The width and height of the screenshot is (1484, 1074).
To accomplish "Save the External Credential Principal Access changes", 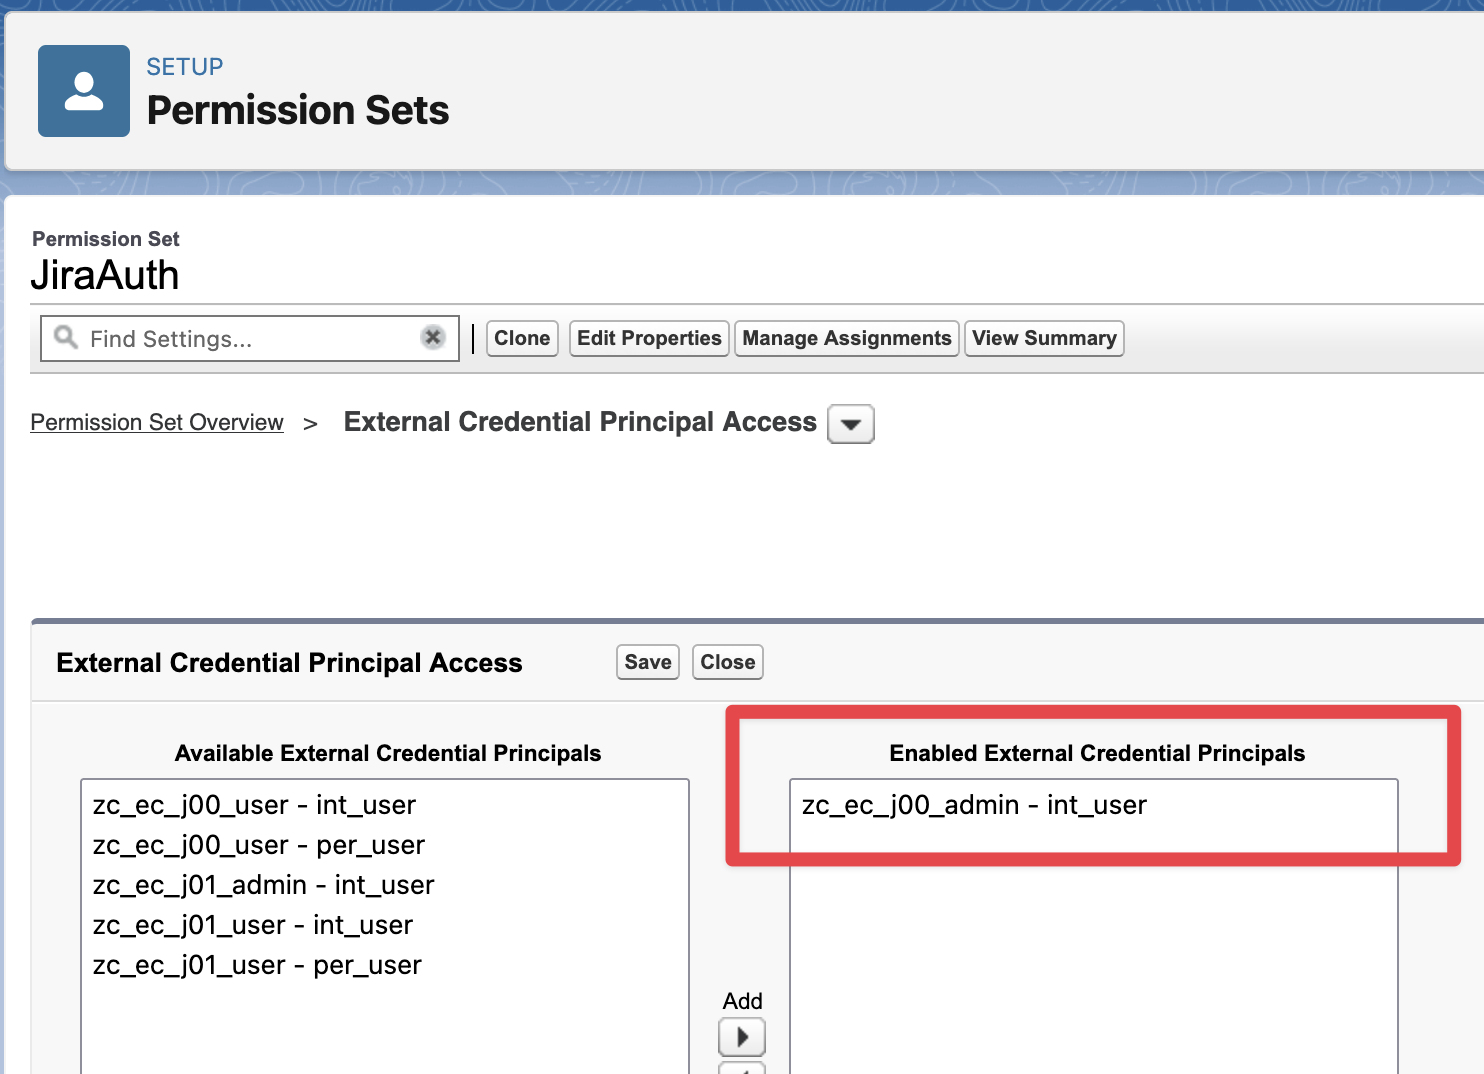I will click(648, 662).
